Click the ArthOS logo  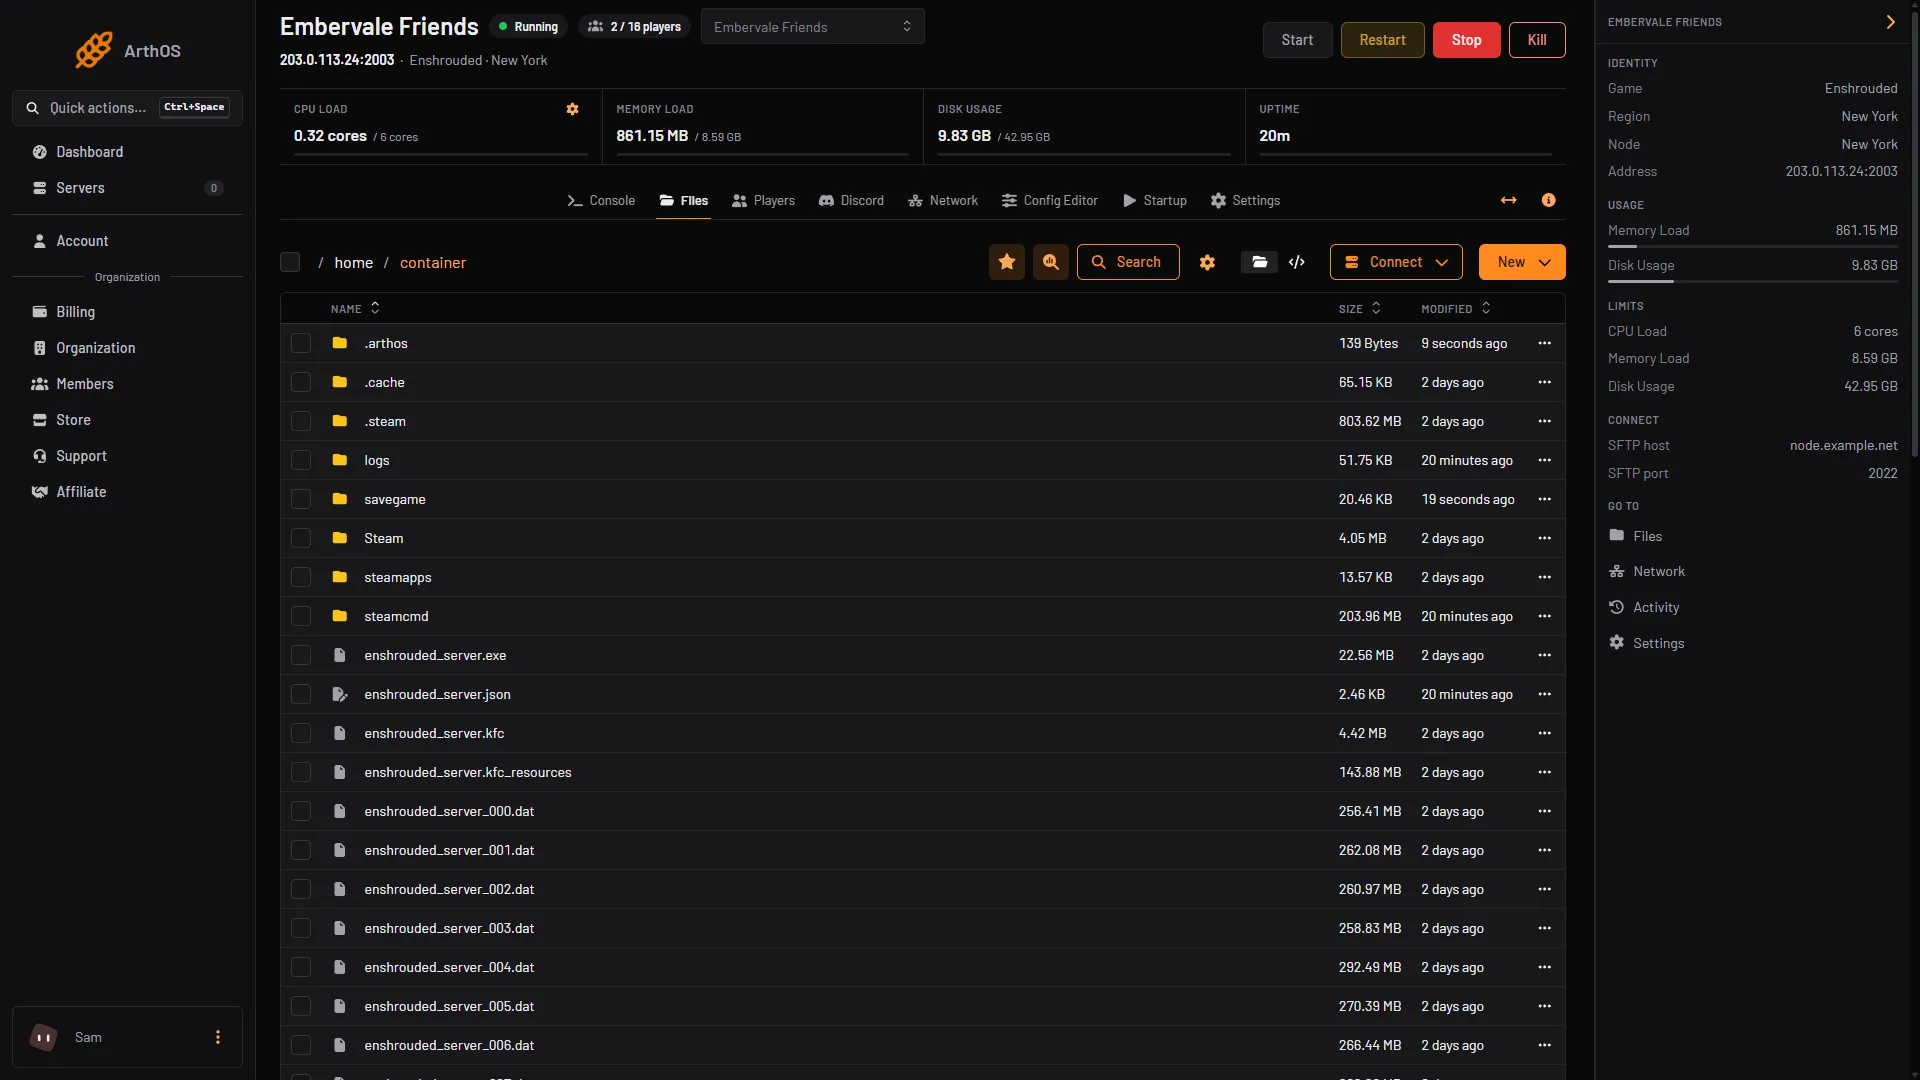coord(127,50)
